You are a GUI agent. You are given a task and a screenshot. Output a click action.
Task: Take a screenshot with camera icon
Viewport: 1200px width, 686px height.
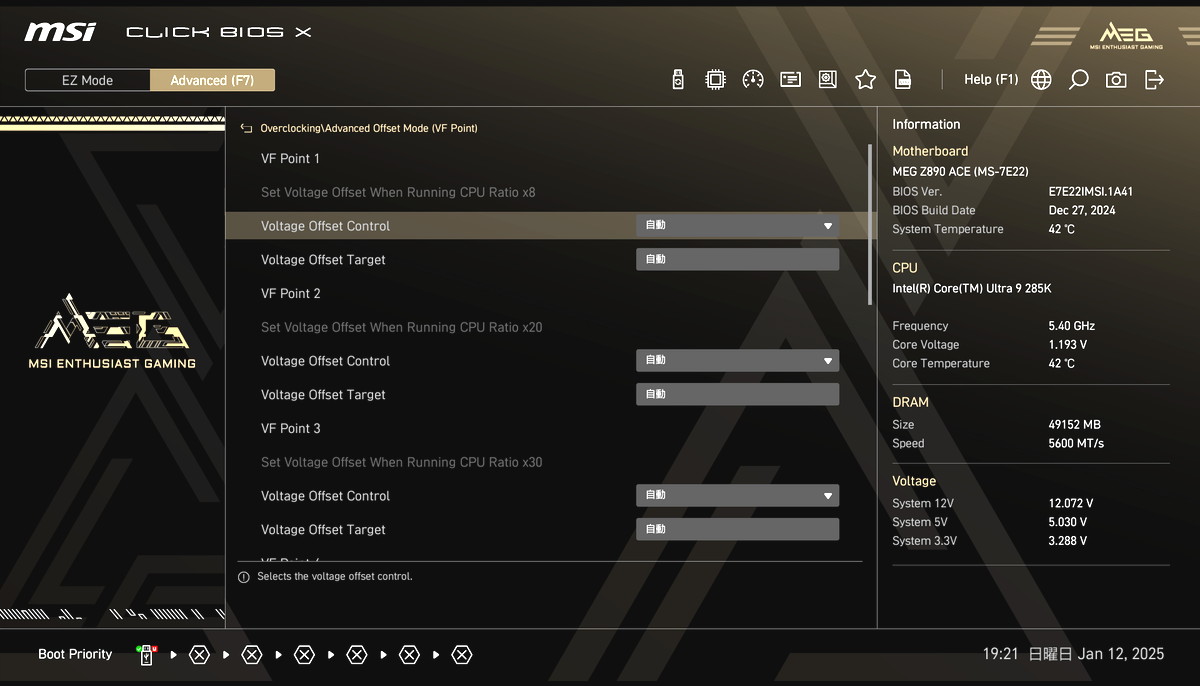coord(1116,80)
